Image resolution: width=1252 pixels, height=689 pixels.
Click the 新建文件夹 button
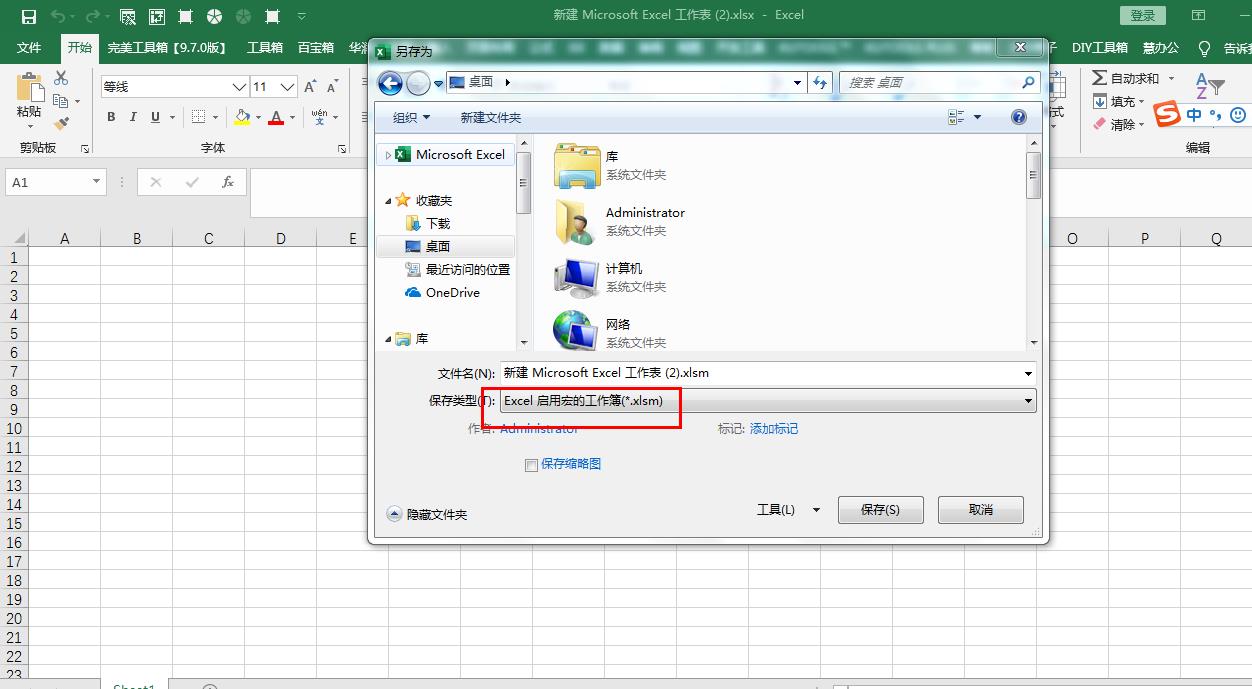pos(490,117)
